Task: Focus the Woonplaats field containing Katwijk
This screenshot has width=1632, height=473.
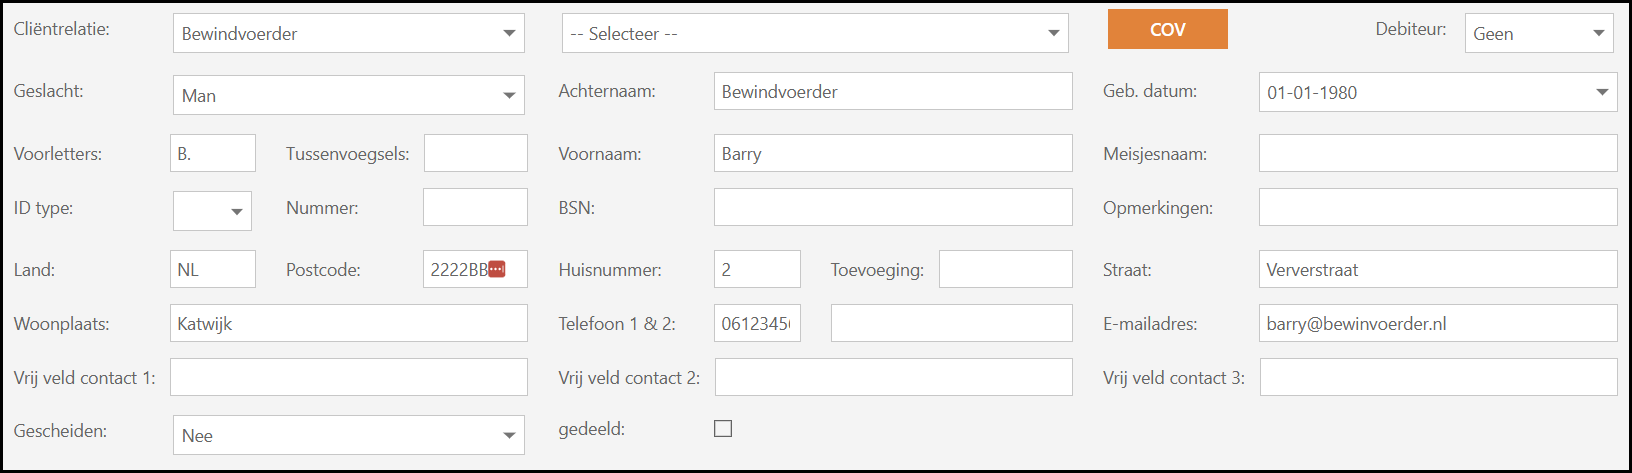Action: pyautogui.click(x=348, y=323)
